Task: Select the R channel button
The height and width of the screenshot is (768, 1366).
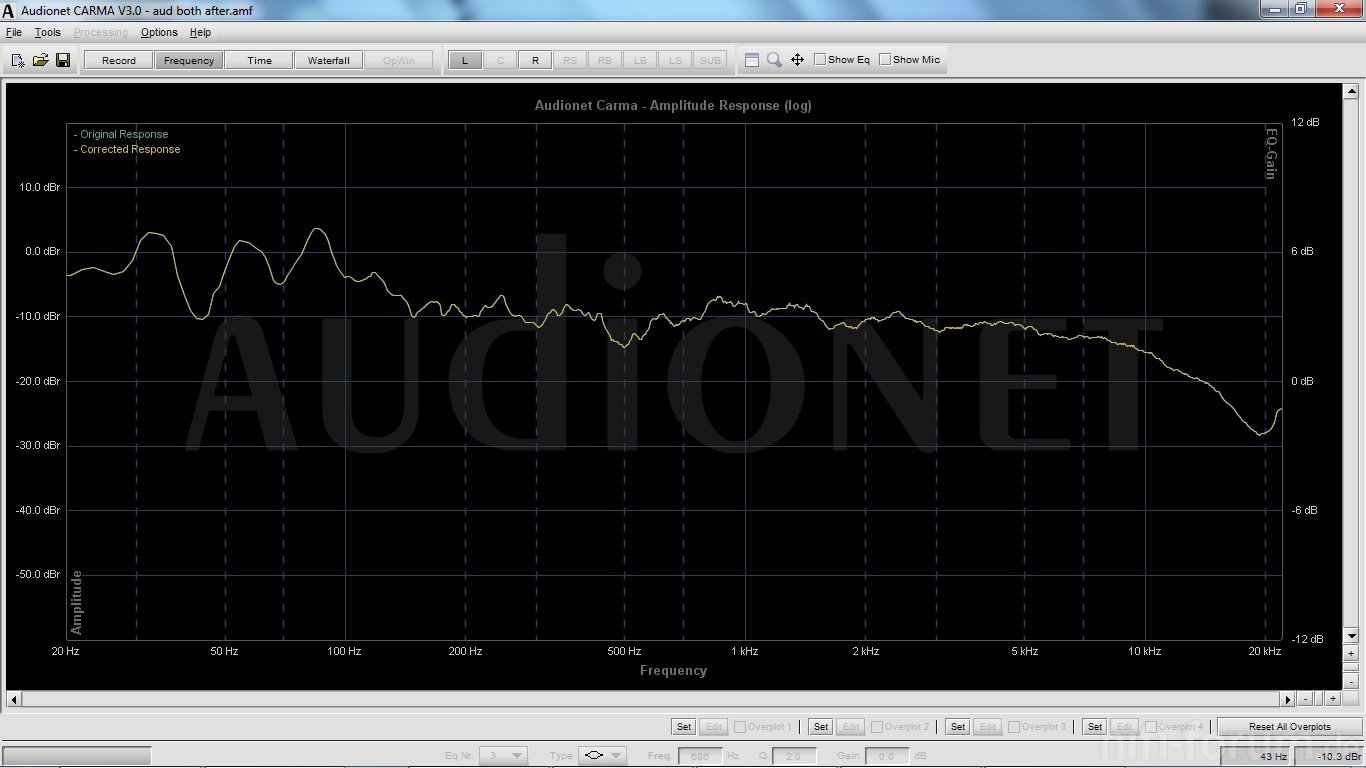Action: [x=535, y=60]
